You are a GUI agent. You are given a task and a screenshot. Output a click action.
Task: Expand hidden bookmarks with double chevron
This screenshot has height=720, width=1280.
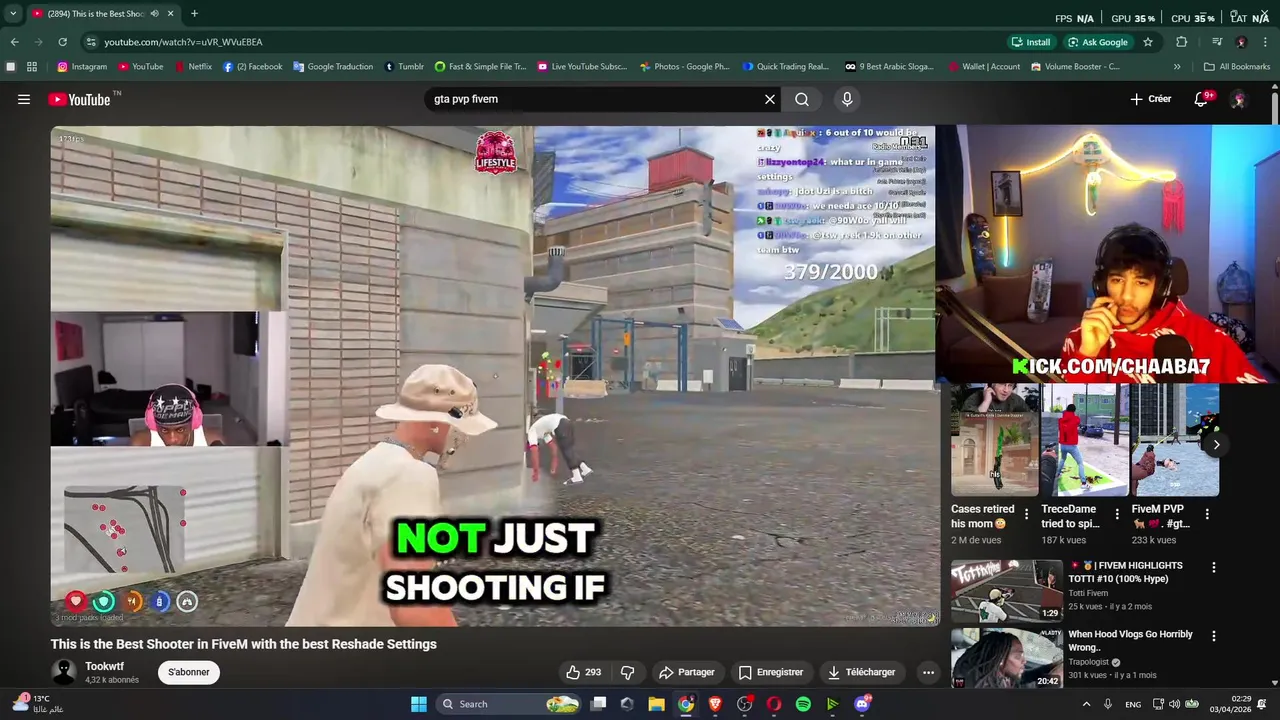tap(1177, 67)
